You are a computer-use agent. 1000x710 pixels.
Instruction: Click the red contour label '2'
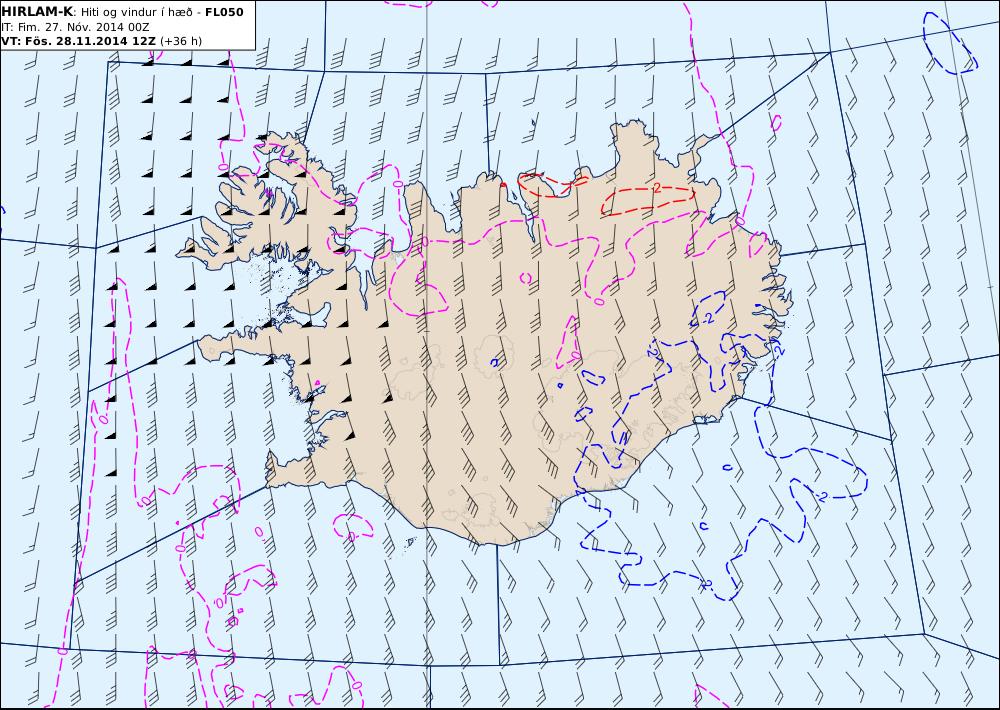pos(657,188)
